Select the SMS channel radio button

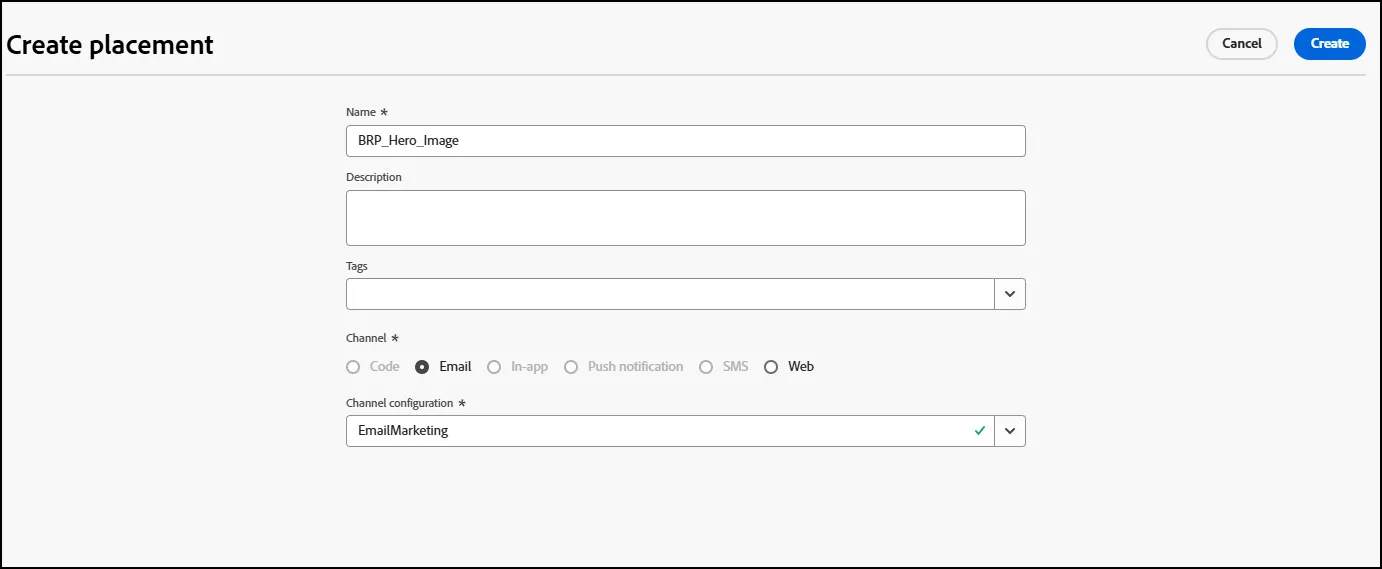point(706,367)
